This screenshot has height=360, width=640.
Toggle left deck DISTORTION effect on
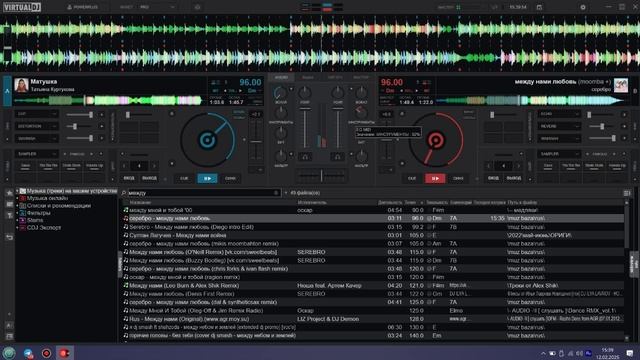click(x=102, y=127)
